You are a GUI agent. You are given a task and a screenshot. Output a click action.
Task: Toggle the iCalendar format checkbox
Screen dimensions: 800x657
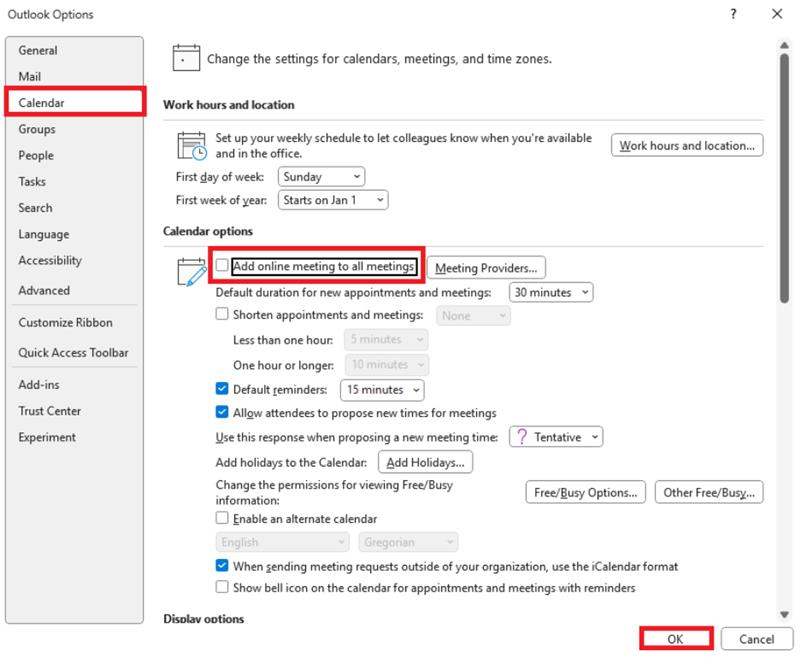(x=222, y=565)
